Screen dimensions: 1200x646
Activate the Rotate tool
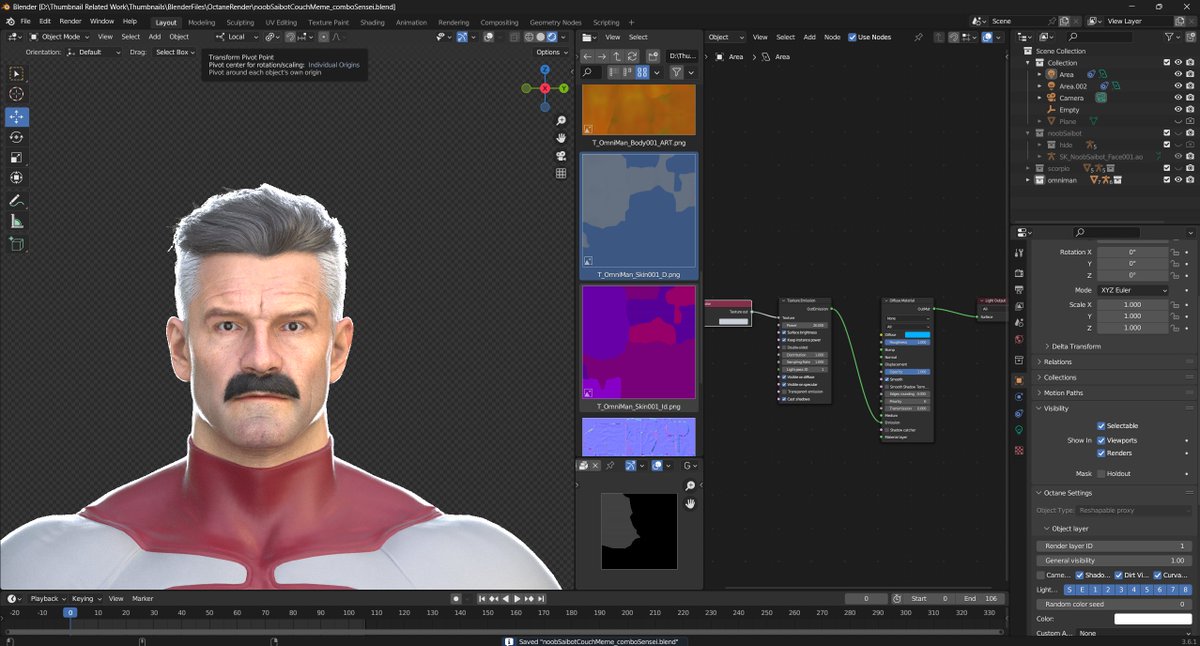point(17,137)
